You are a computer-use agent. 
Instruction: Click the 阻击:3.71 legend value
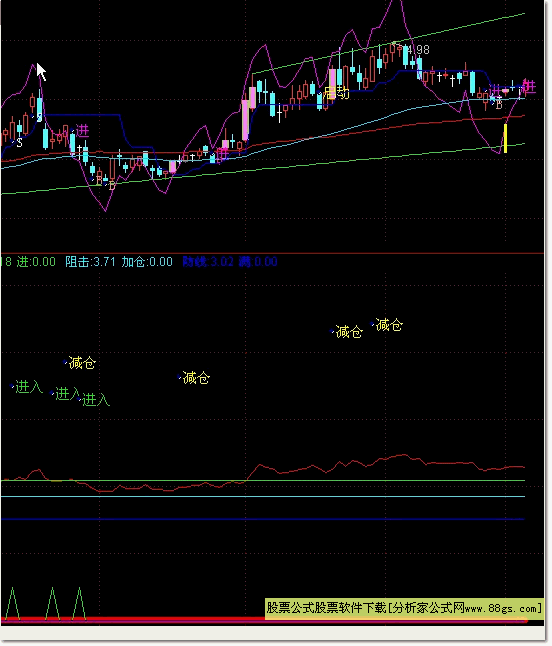[x=90, y=262]
